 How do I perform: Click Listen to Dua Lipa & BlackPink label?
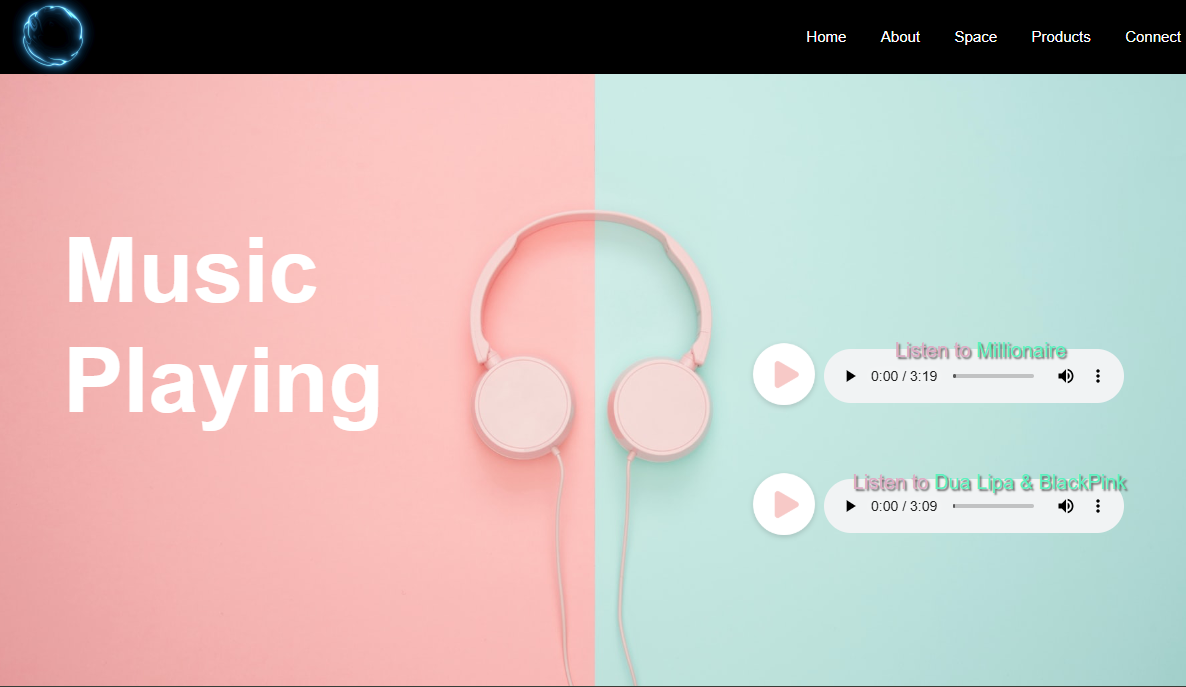(990, 483)
